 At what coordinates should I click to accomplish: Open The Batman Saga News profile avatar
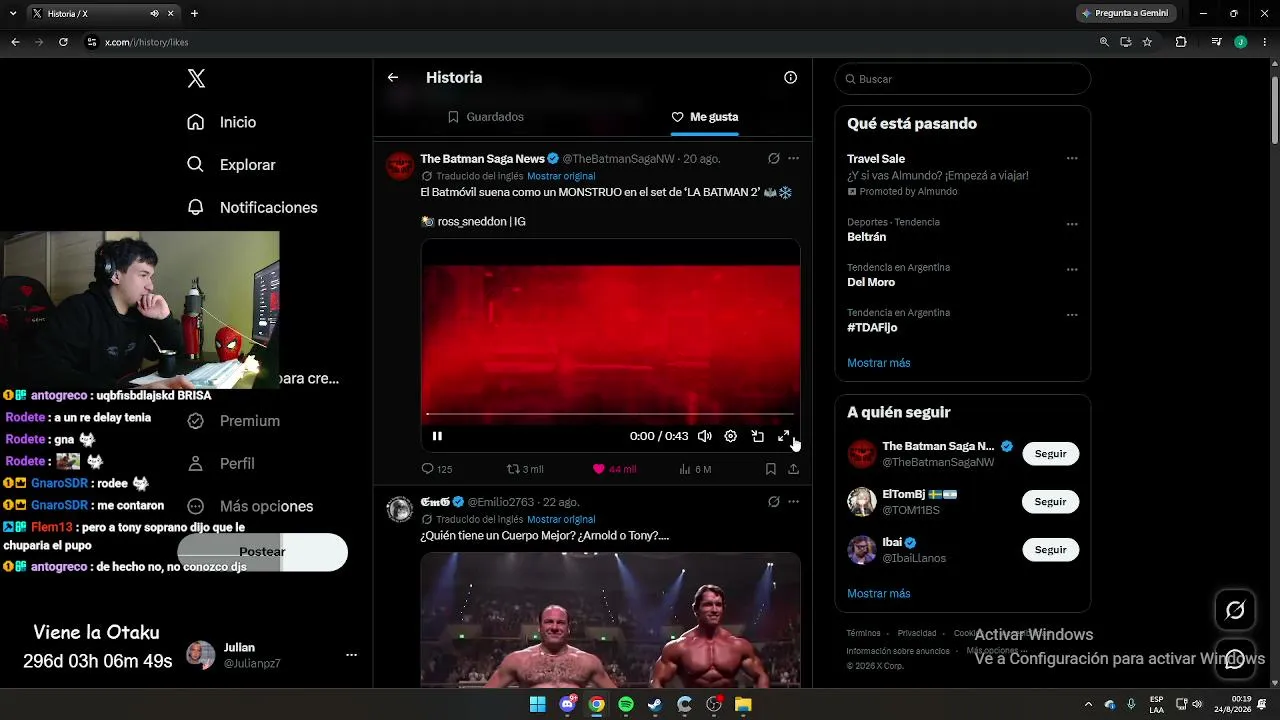tap(400, 165)
